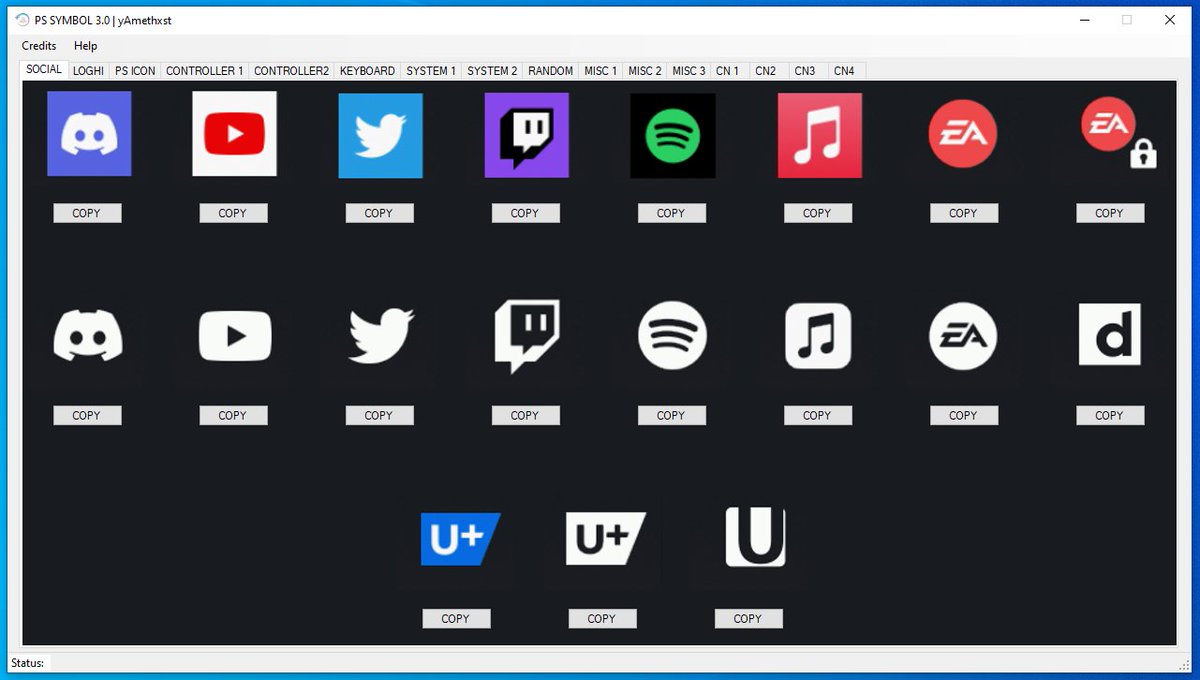Viewport: 1200px width, 680px height.
Task: Click the white Spotify icon
Action: (672, 335)
